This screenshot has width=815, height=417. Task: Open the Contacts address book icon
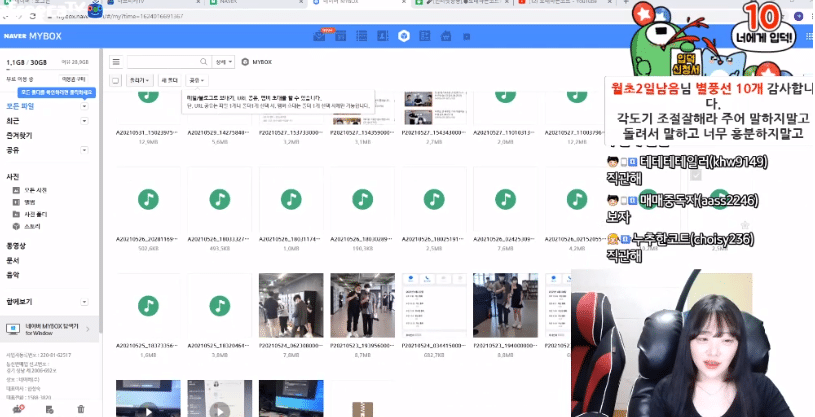coord(383,36)
